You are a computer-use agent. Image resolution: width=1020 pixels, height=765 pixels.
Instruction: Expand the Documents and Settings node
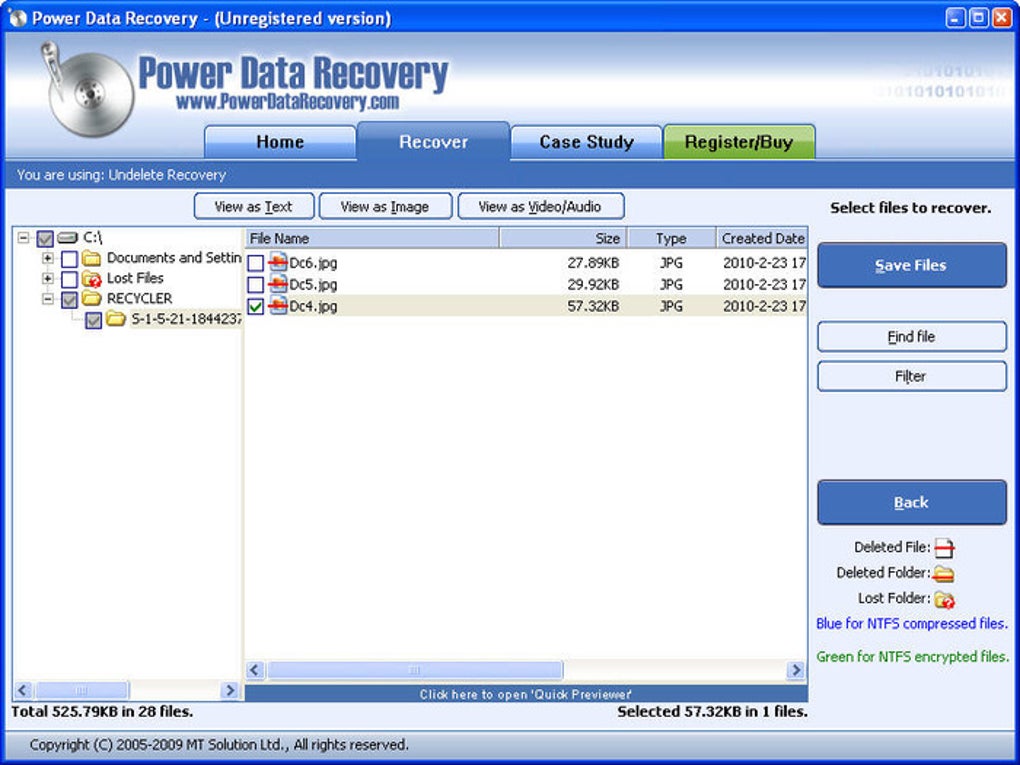pos(47,258)
